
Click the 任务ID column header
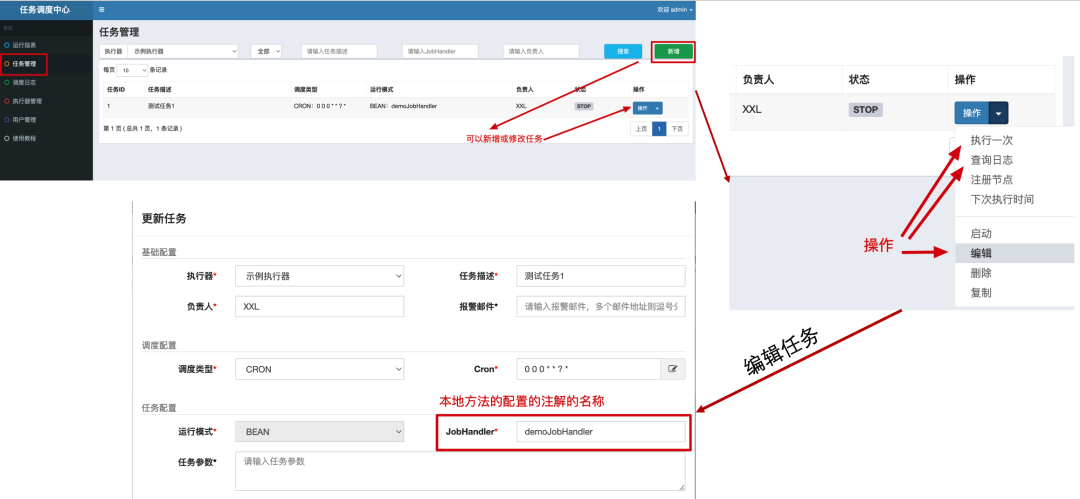point(115,90)
